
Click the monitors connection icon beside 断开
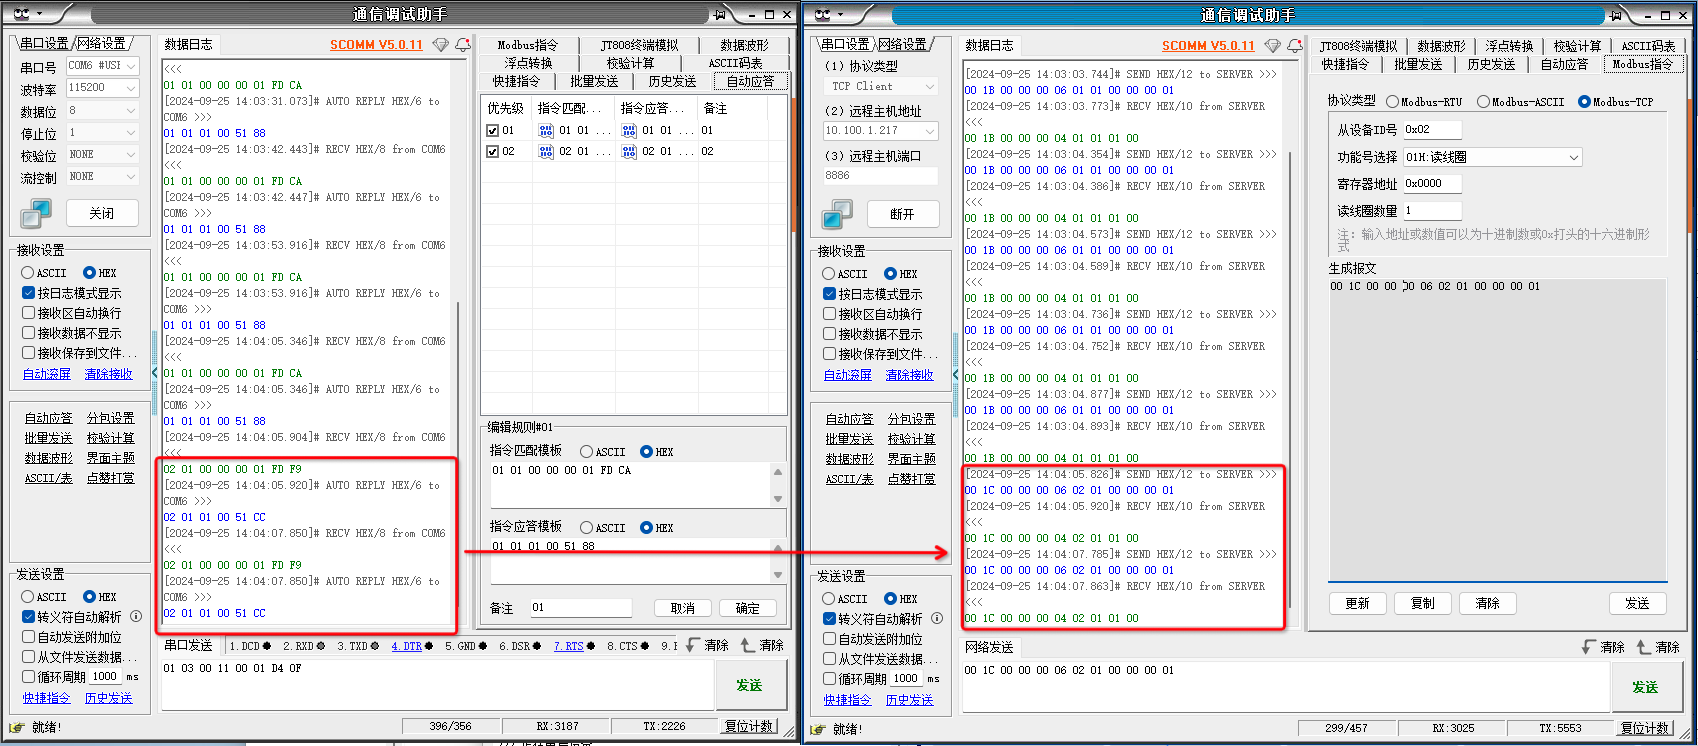point(836,214)
